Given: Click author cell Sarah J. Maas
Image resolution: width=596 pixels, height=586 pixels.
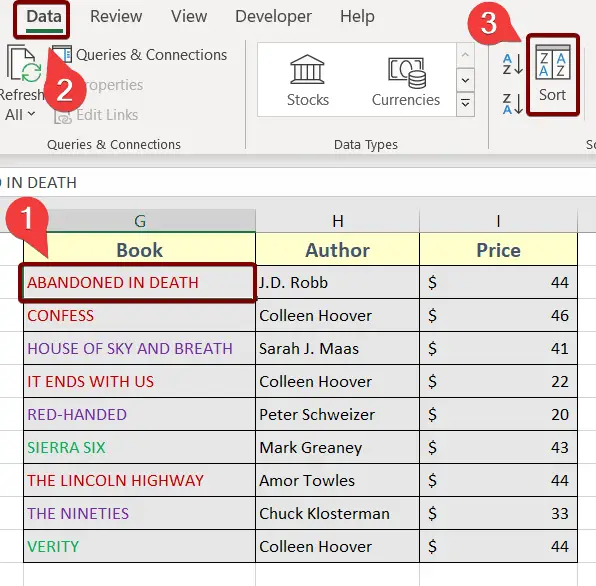Looking at the screenshot, I should 338,348.
